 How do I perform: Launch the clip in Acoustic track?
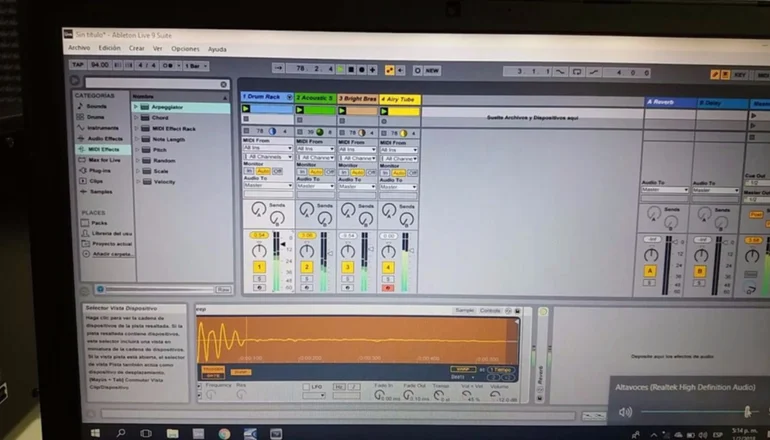point(300,110)
